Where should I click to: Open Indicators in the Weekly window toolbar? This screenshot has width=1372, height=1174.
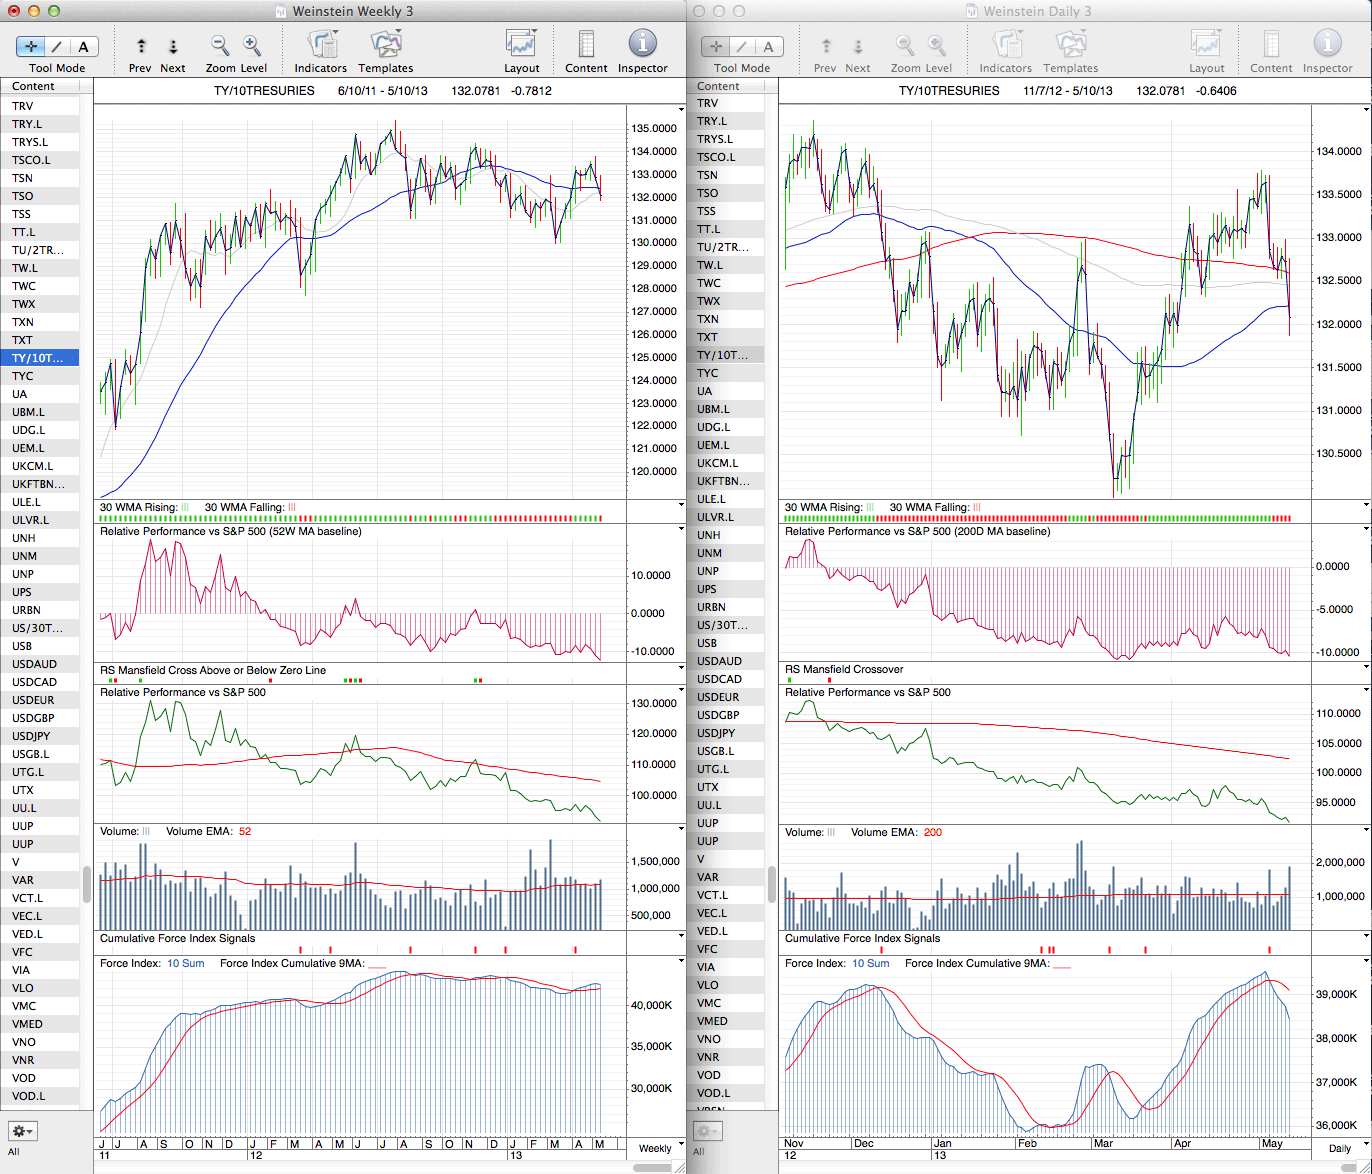pos(321,46)
